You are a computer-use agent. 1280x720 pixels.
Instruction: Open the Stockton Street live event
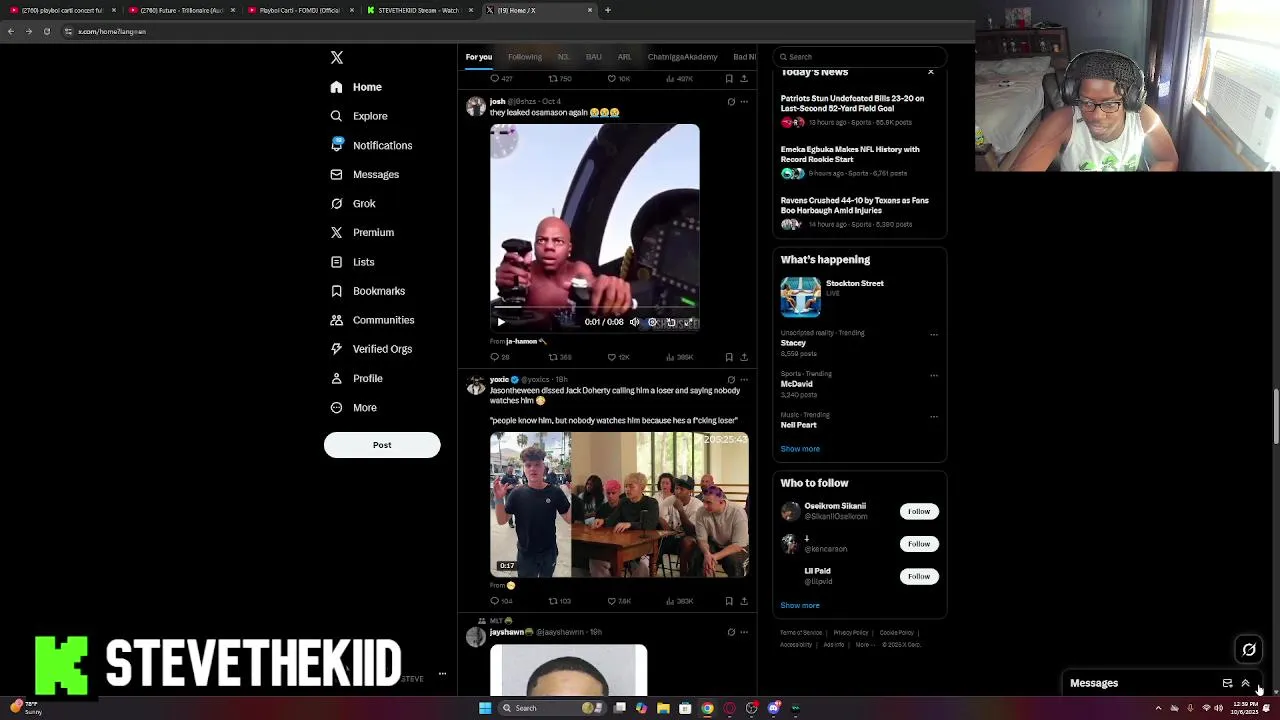pos(858,297)
